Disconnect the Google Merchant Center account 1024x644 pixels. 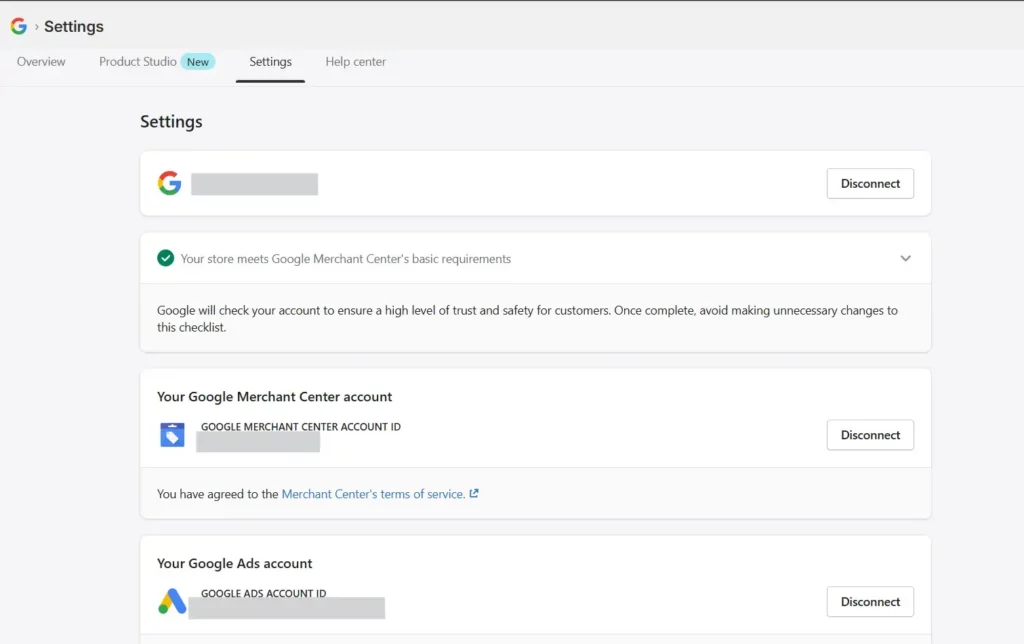click(x=870, y=435)
